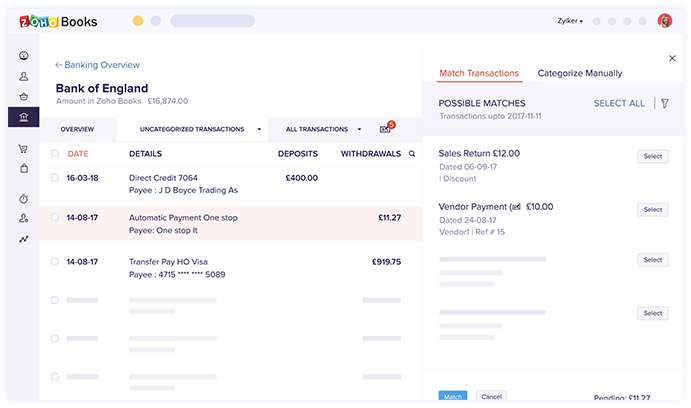The width and height of the screenshot is (691, 408).
Task: Check the 14-08-17 Automatic Payment row
Action: coord(55,217)
